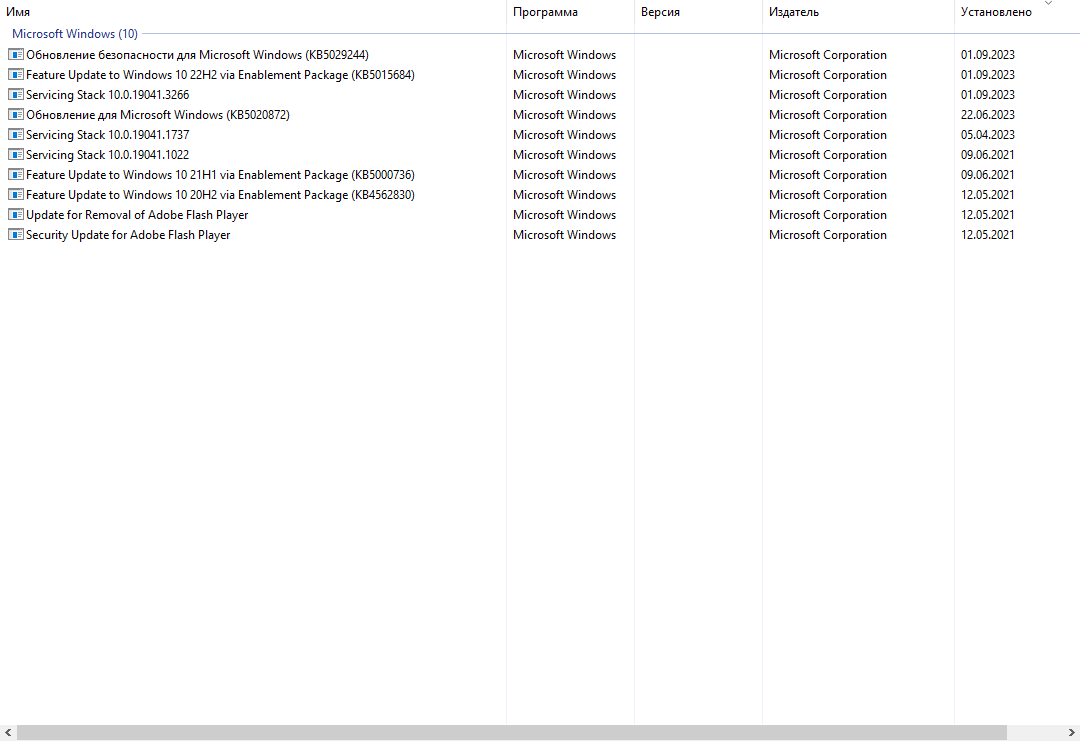
Task: Click Microsoft Corporation in the KB5029244 row
Action: coord(828,54)
